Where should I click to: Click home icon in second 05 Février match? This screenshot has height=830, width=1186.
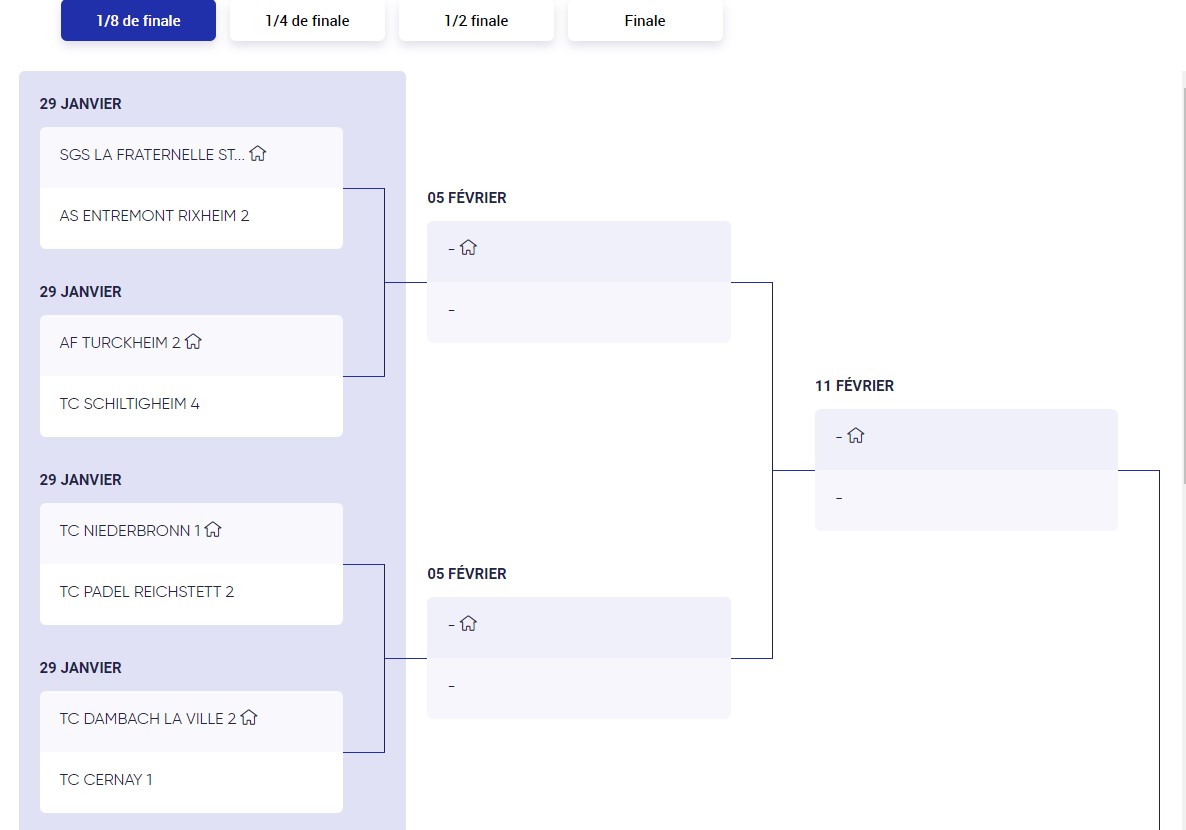tap(468, 623)
